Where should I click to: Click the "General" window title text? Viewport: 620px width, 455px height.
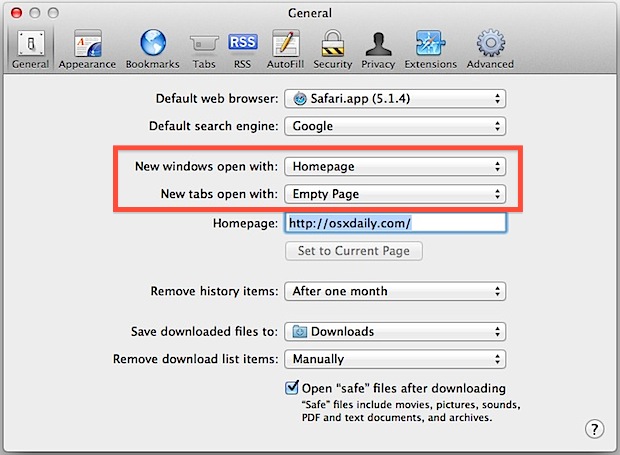coord(310,13)
